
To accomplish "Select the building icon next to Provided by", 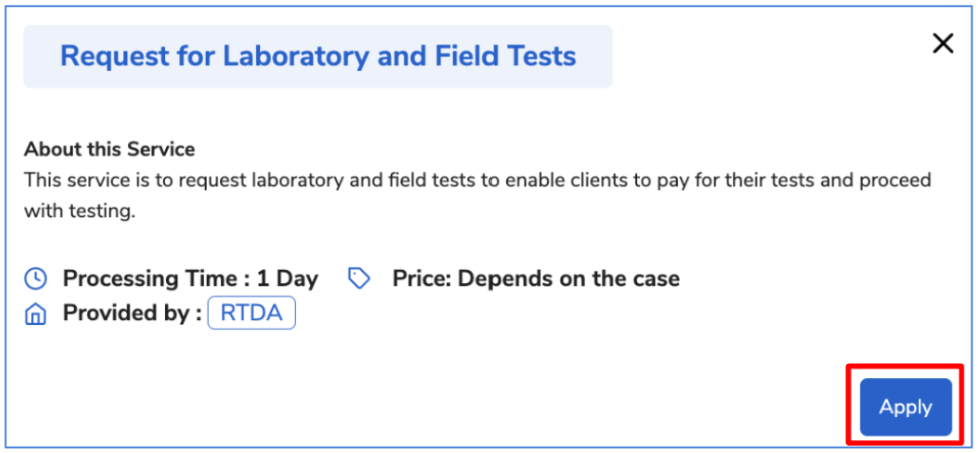I will [x=36, y=314].
